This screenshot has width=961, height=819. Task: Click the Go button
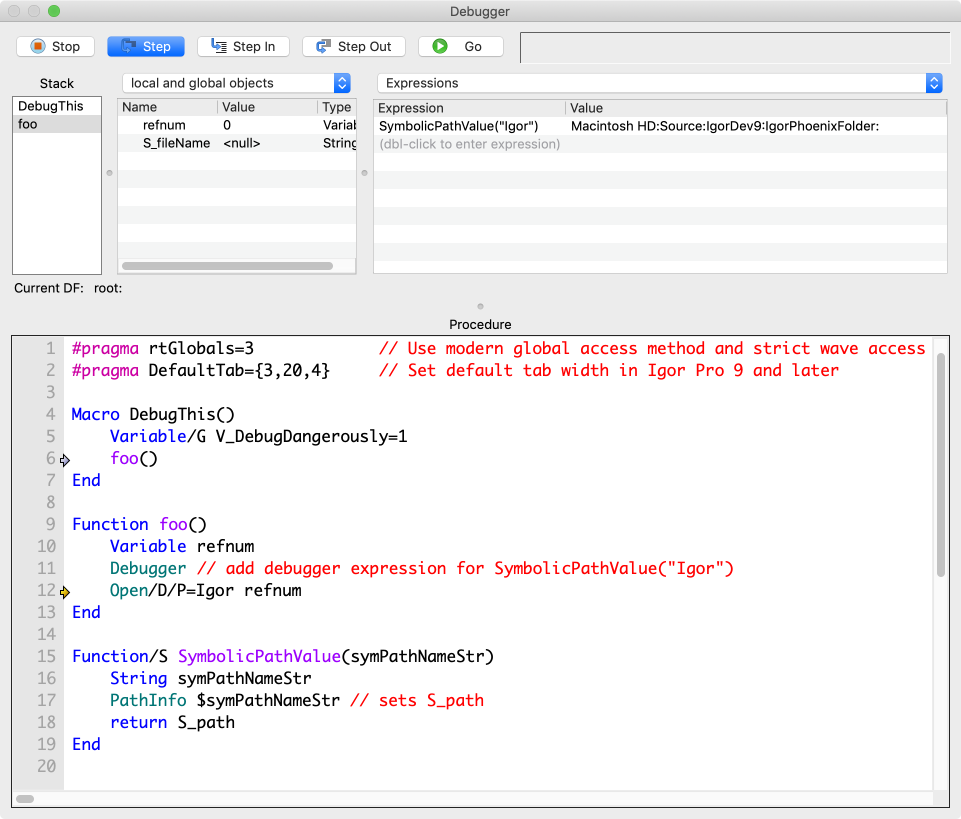click(461, 47)
